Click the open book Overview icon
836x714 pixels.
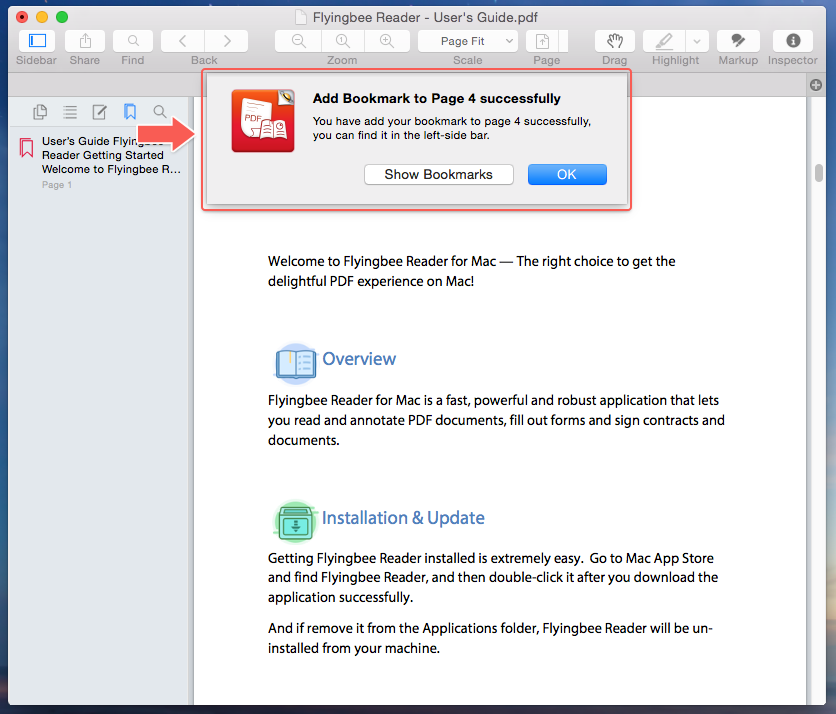(x=295, y=364)
